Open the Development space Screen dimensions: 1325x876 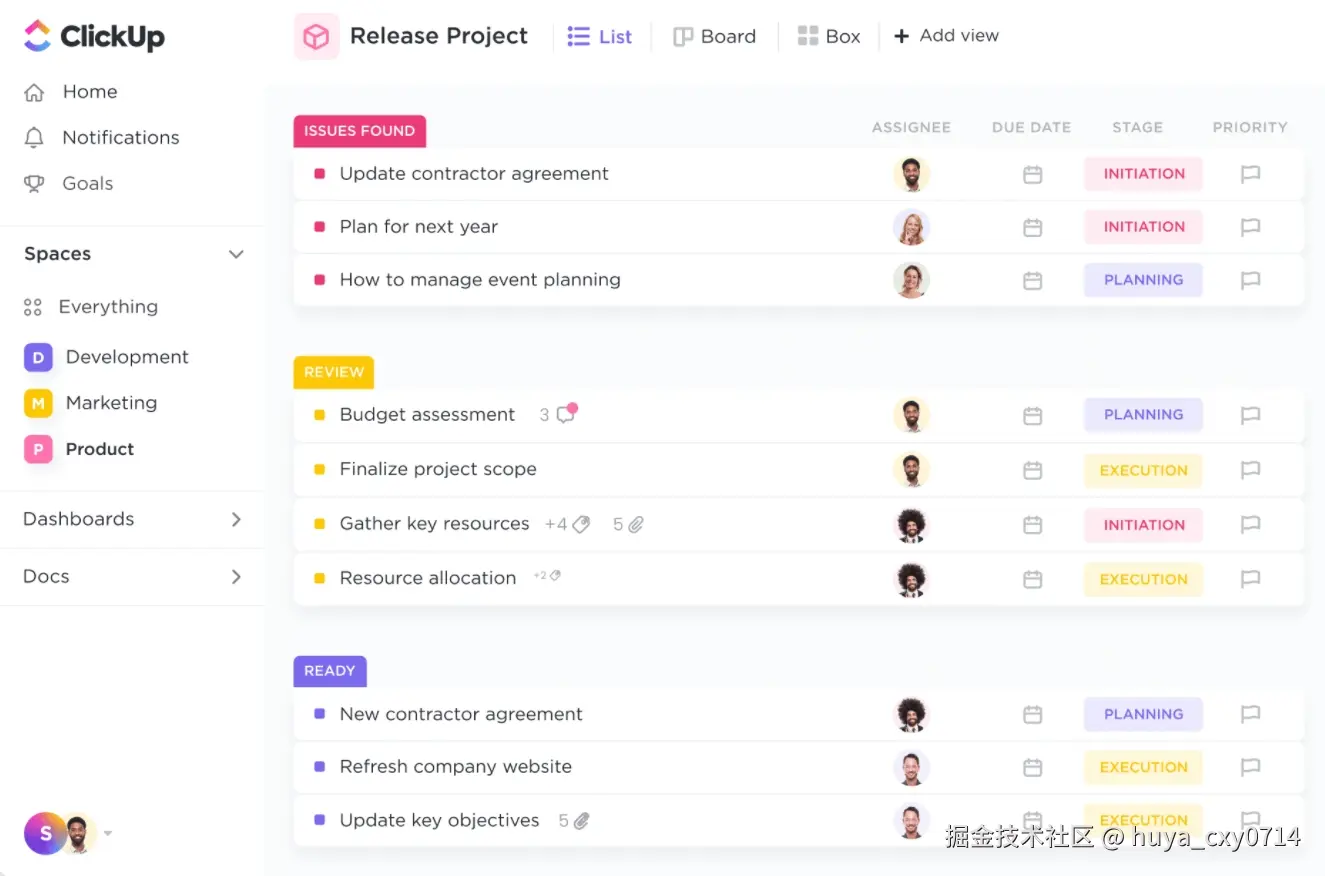pyautogui.click(x=127, y=357)
